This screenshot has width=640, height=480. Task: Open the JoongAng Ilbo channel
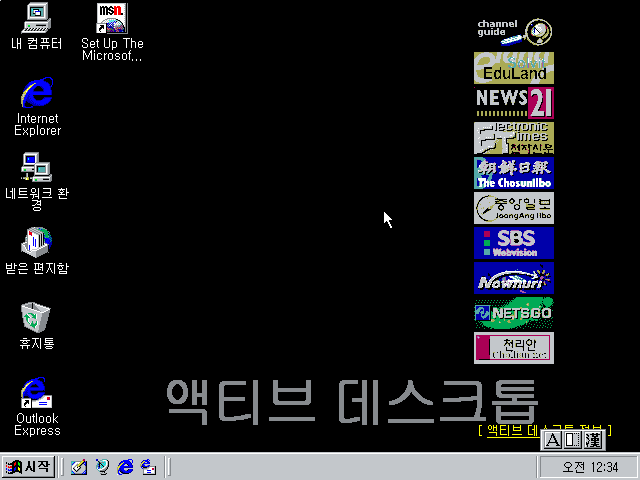point(514,208)
